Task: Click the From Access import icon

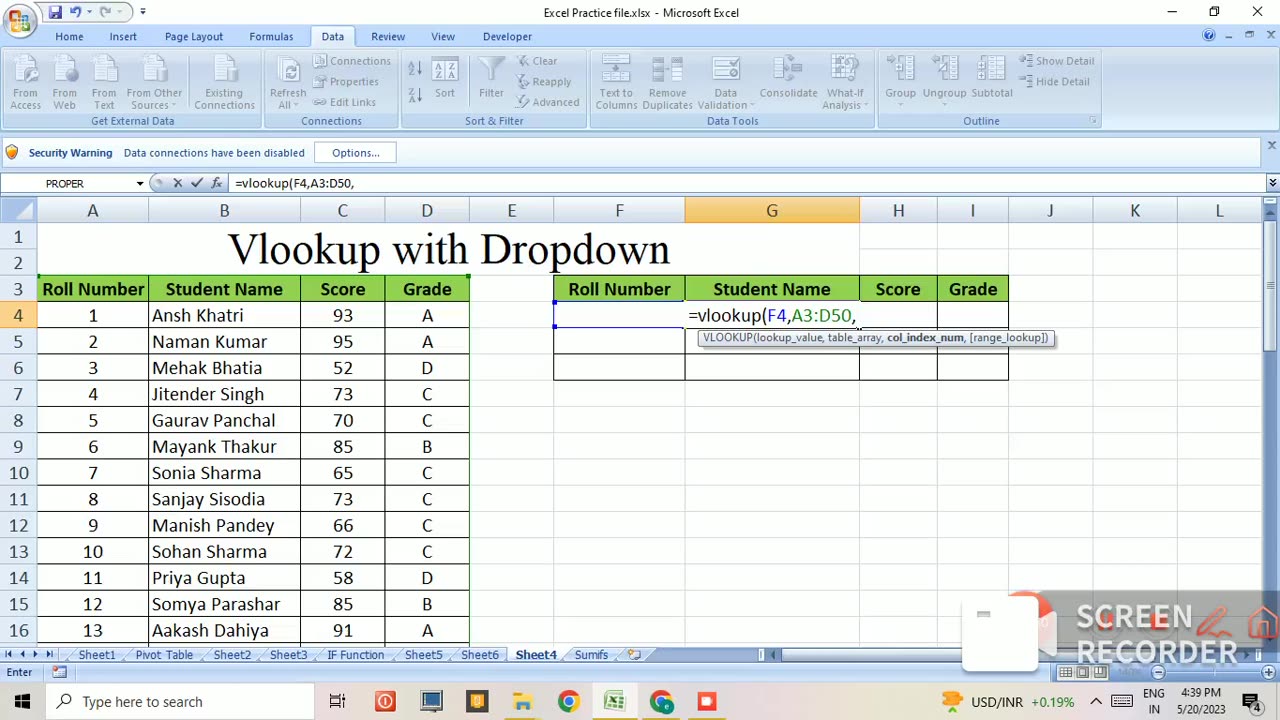Action: pyautogui.click(x=25, y=82)
